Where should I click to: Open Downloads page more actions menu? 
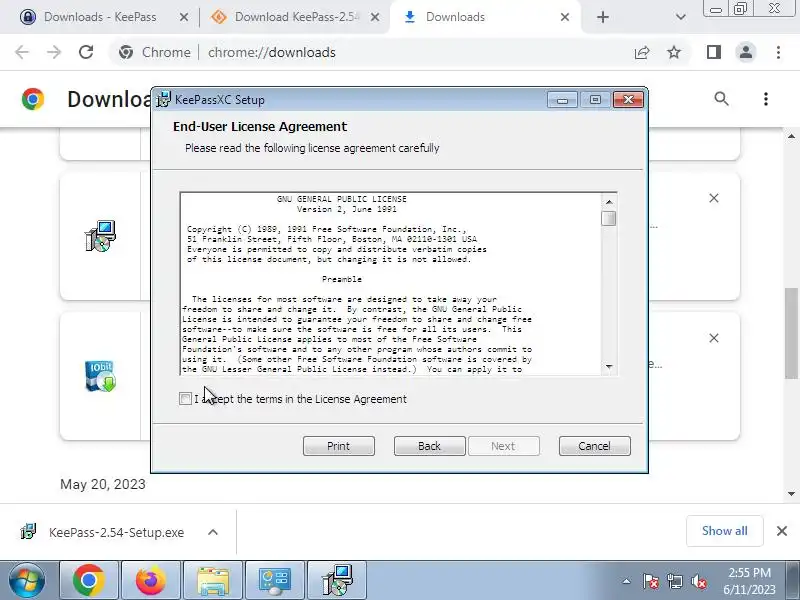pos(766,98)
